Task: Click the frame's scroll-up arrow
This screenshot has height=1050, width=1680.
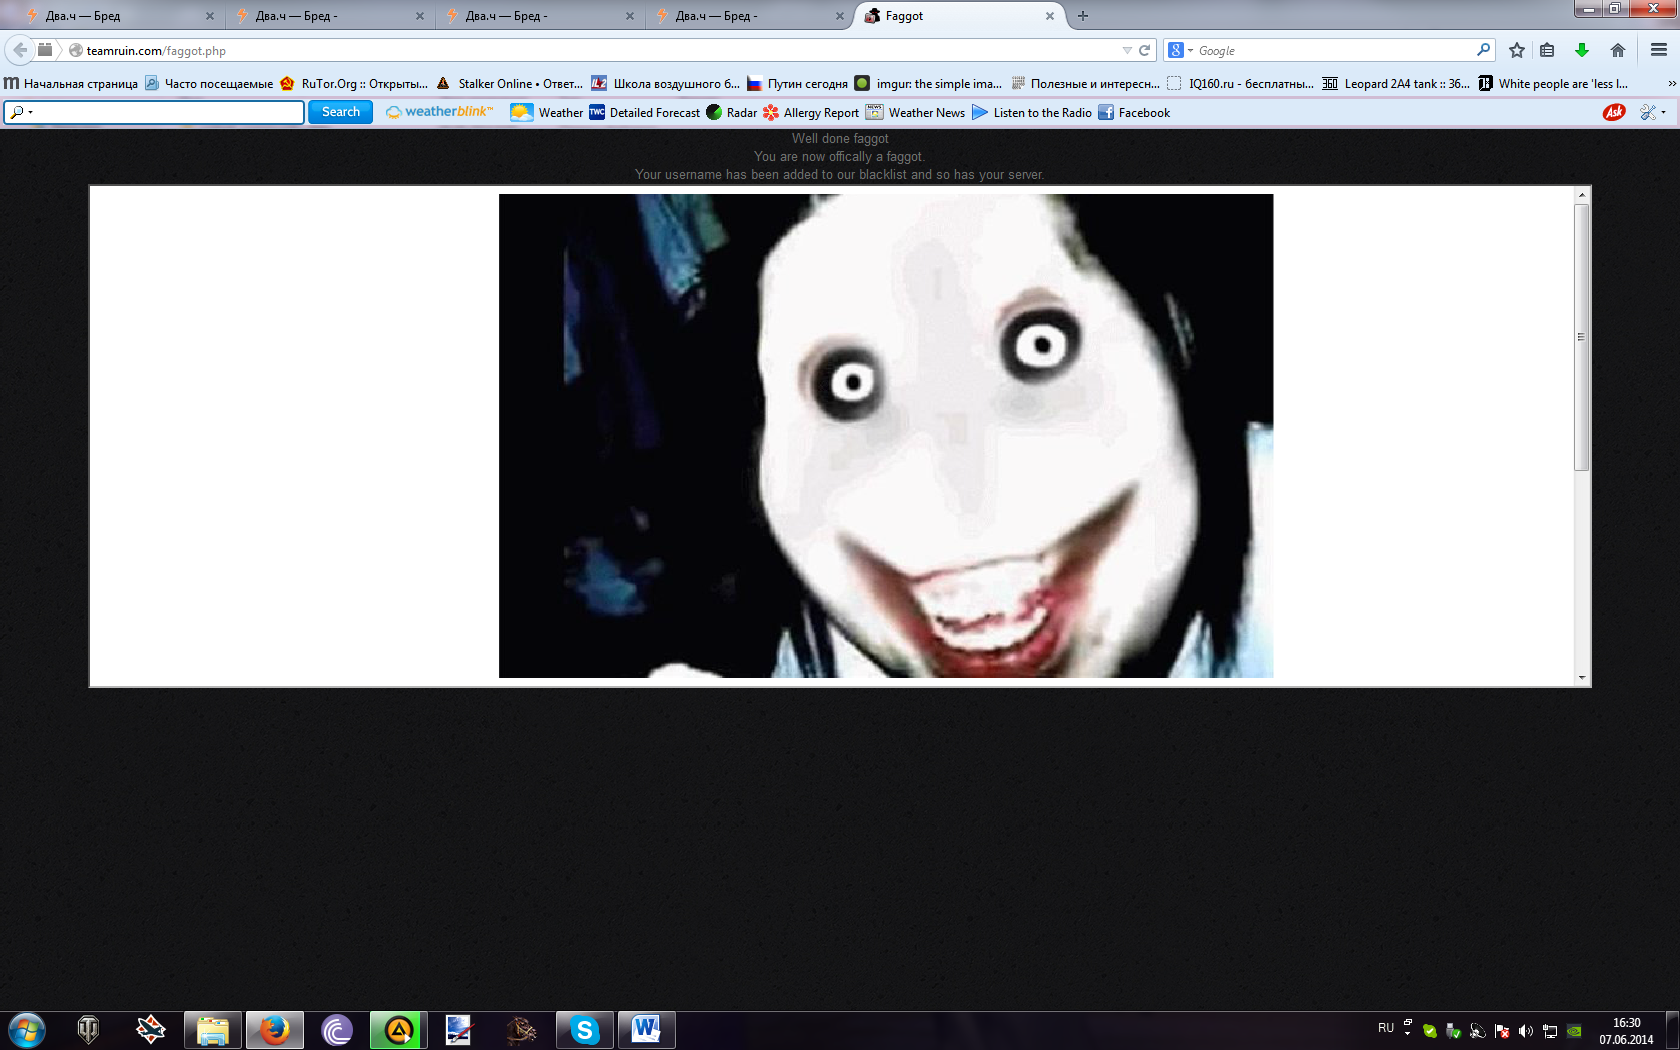Action: point(1582,195)
